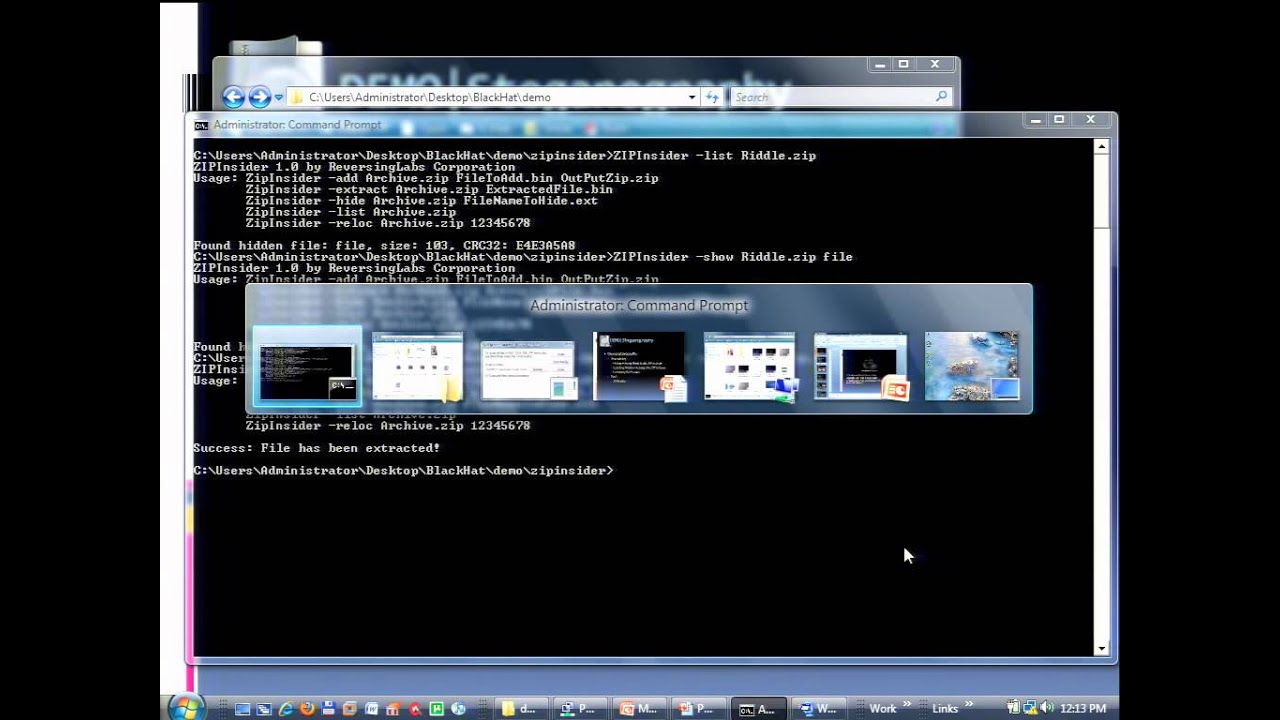The image size is (1280, 720).
Task: Click the Command Prompt vertical scrollbar thumb
Action: coord(1101,192)
